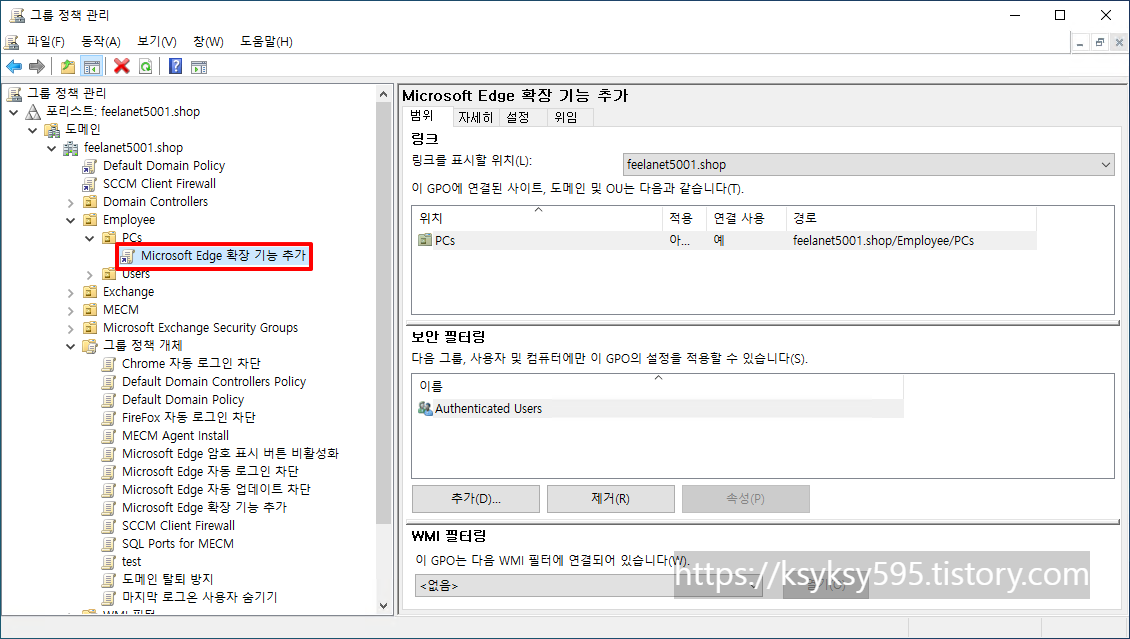The image size is (1130, 639).
Task: Click the green refresh toolbar icon
Action: coord(146,67)
